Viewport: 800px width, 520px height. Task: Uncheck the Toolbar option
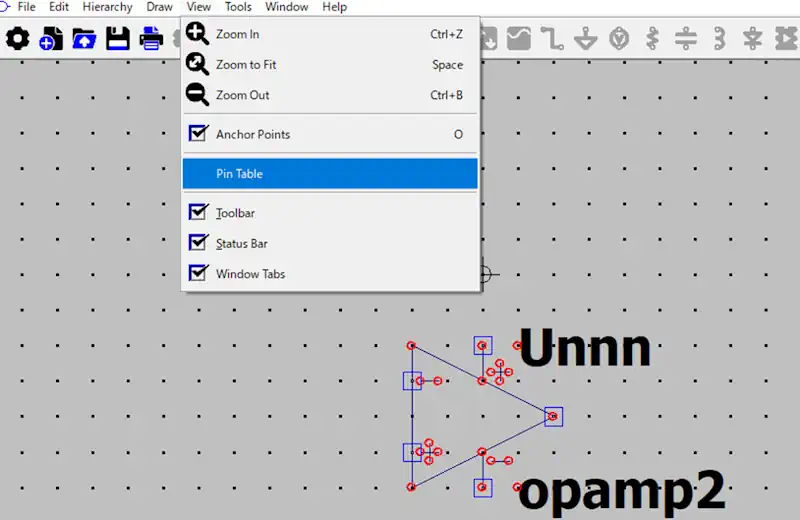pyautogui.click(x=198, y=213)
